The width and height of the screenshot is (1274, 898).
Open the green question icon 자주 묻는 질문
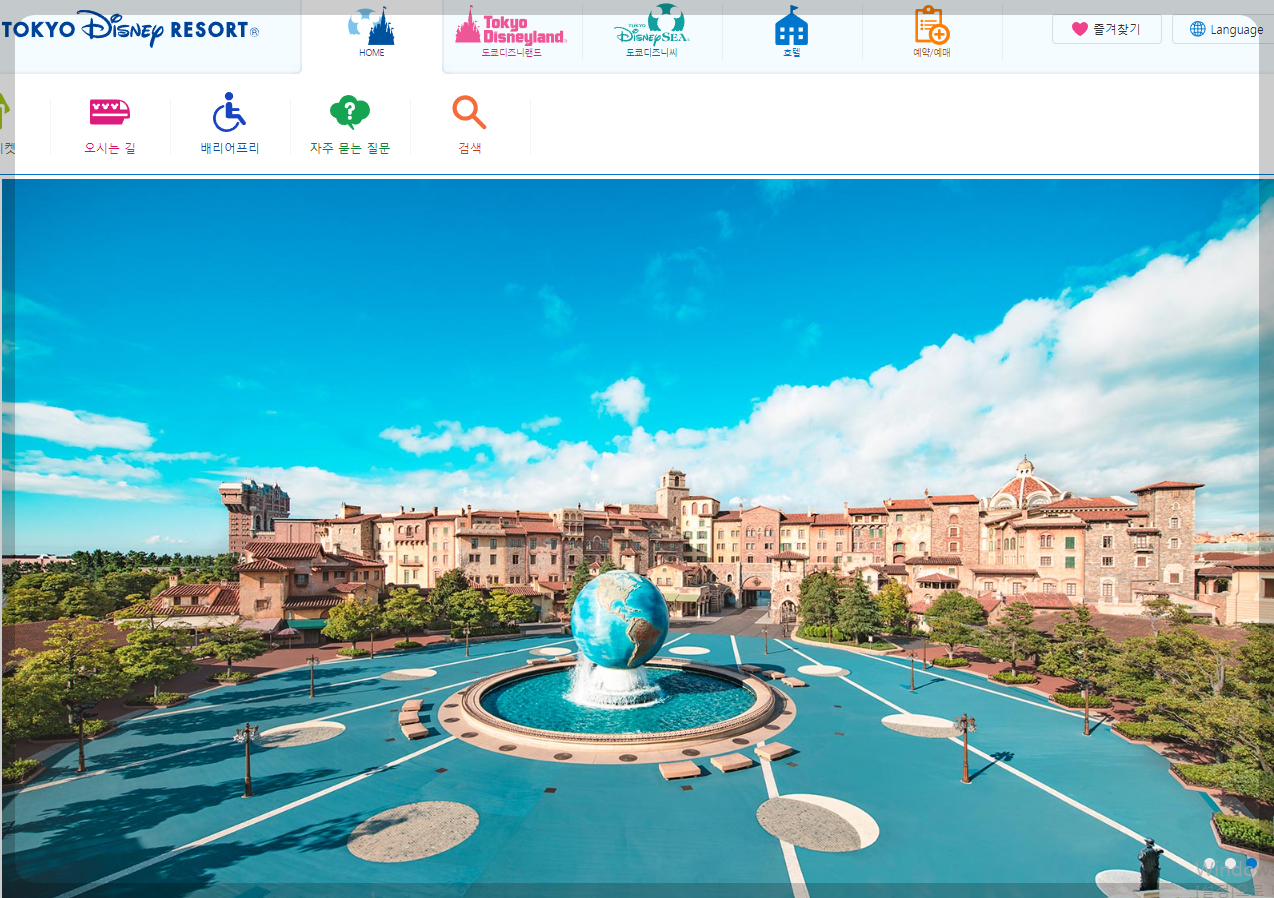point(350,125)
